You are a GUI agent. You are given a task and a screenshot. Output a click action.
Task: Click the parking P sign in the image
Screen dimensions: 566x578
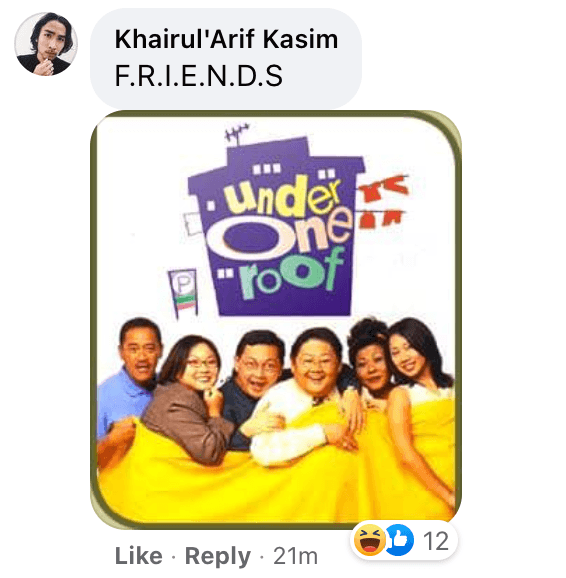tap(183, 293)
